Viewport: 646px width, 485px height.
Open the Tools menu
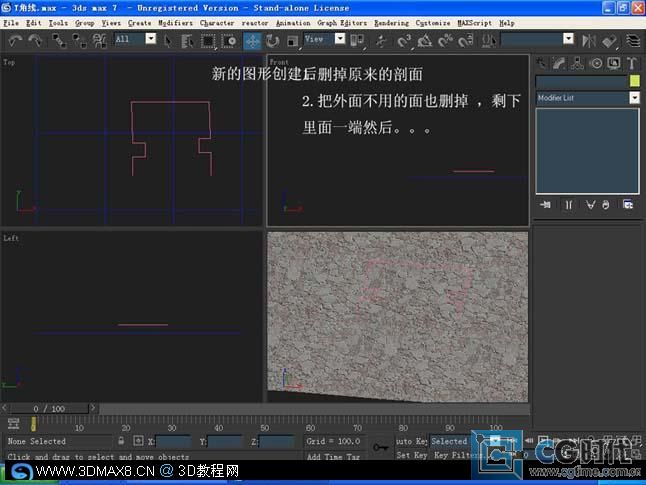pyautogui.click(x=58, y=23)
